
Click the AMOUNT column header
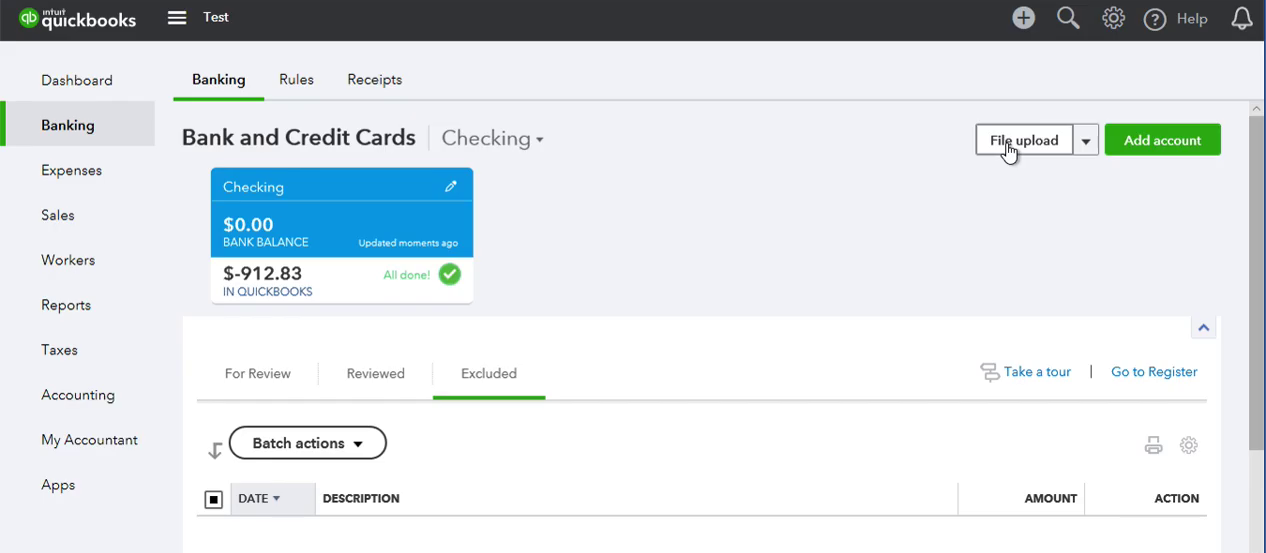[x=1051, y=498]
